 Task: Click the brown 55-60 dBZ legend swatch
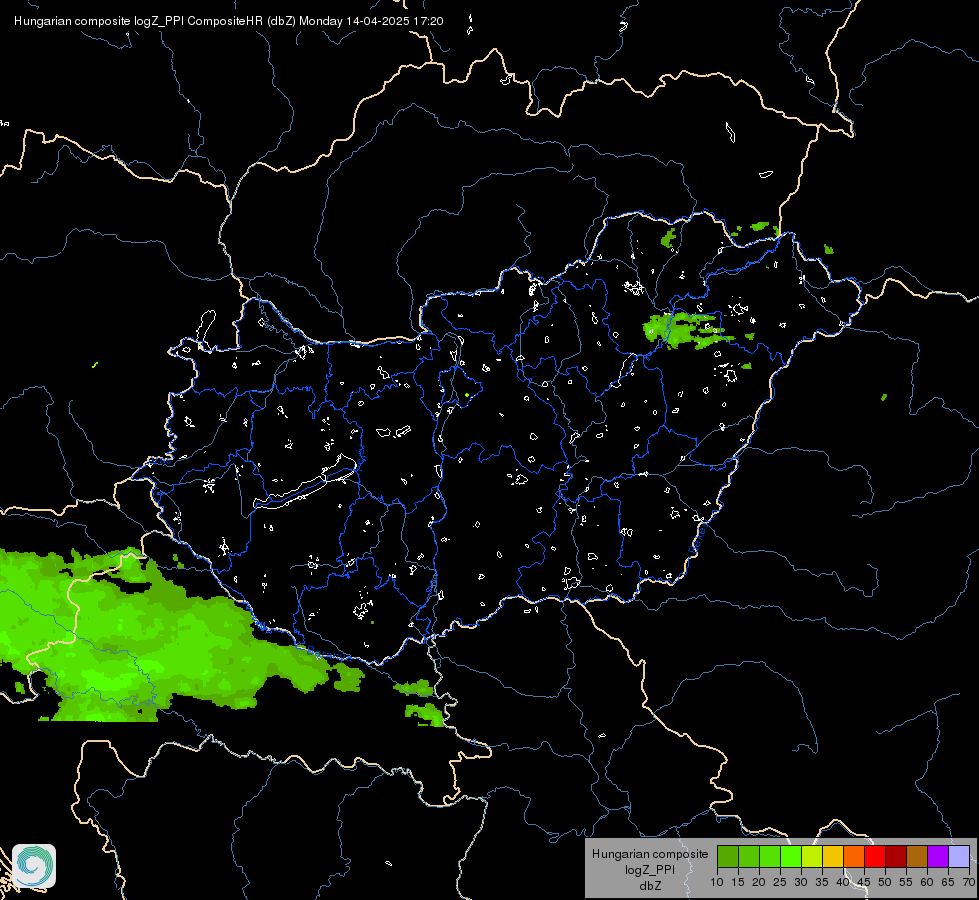point(917,856)
